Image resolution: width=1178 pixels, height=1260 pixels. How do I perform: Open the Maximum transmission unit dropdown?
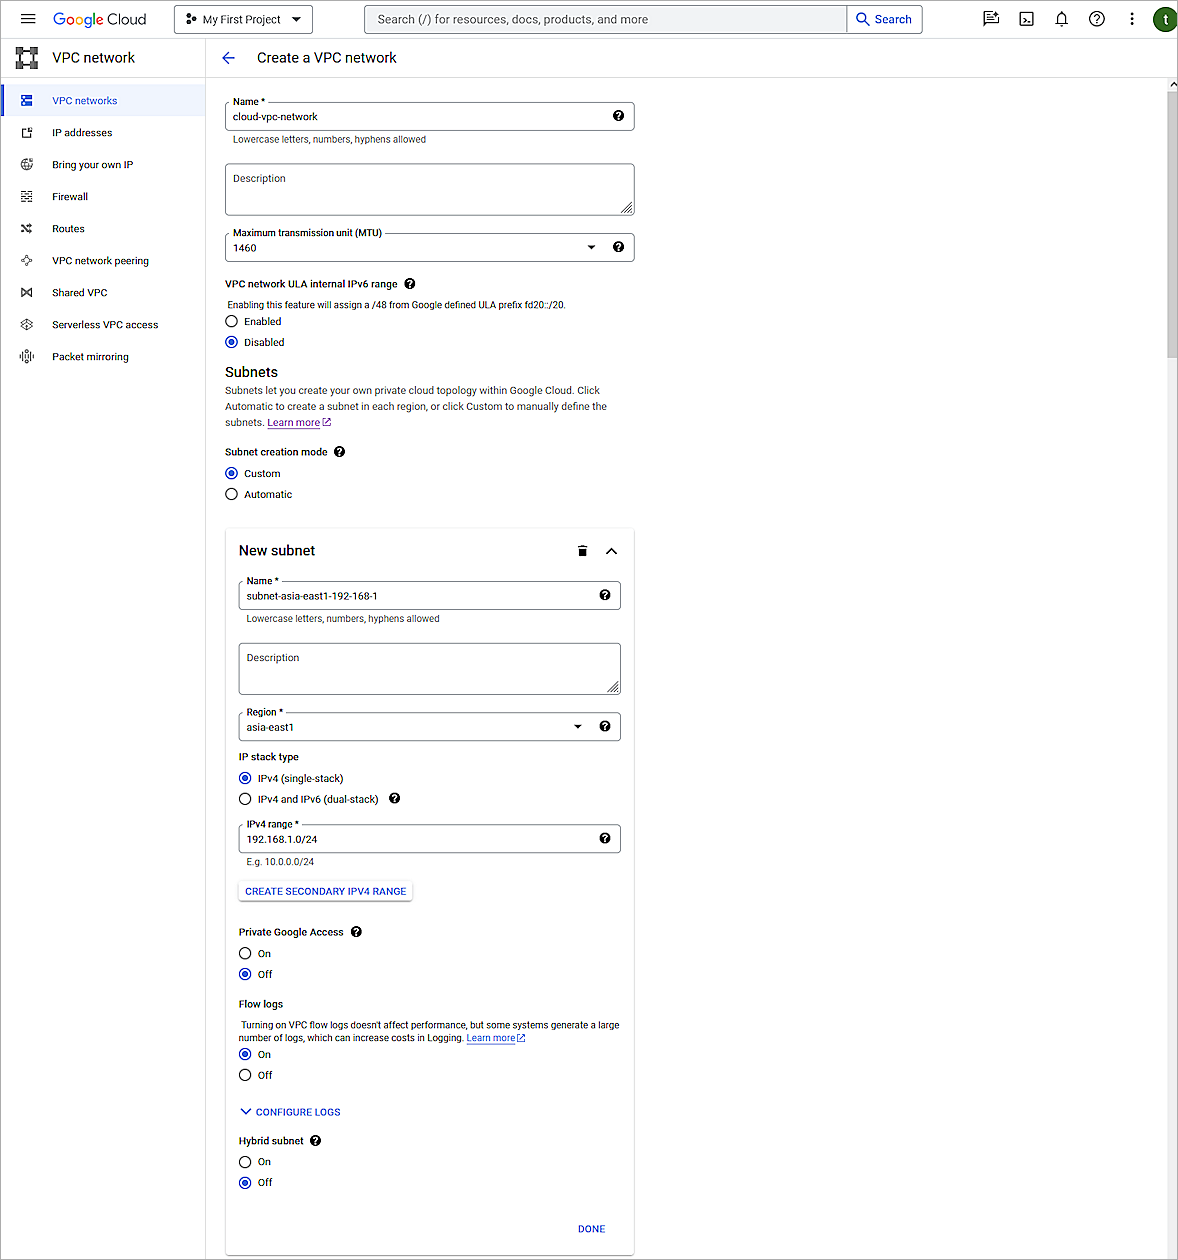[591, 247]
